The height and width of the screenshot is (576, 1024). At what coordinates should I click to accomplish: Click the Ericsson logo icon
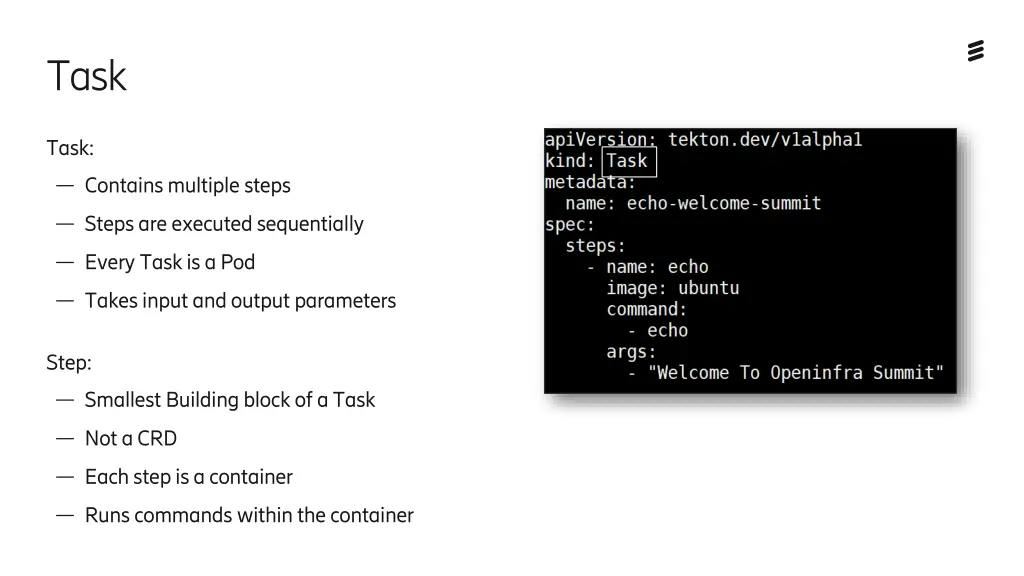[976, 50]
